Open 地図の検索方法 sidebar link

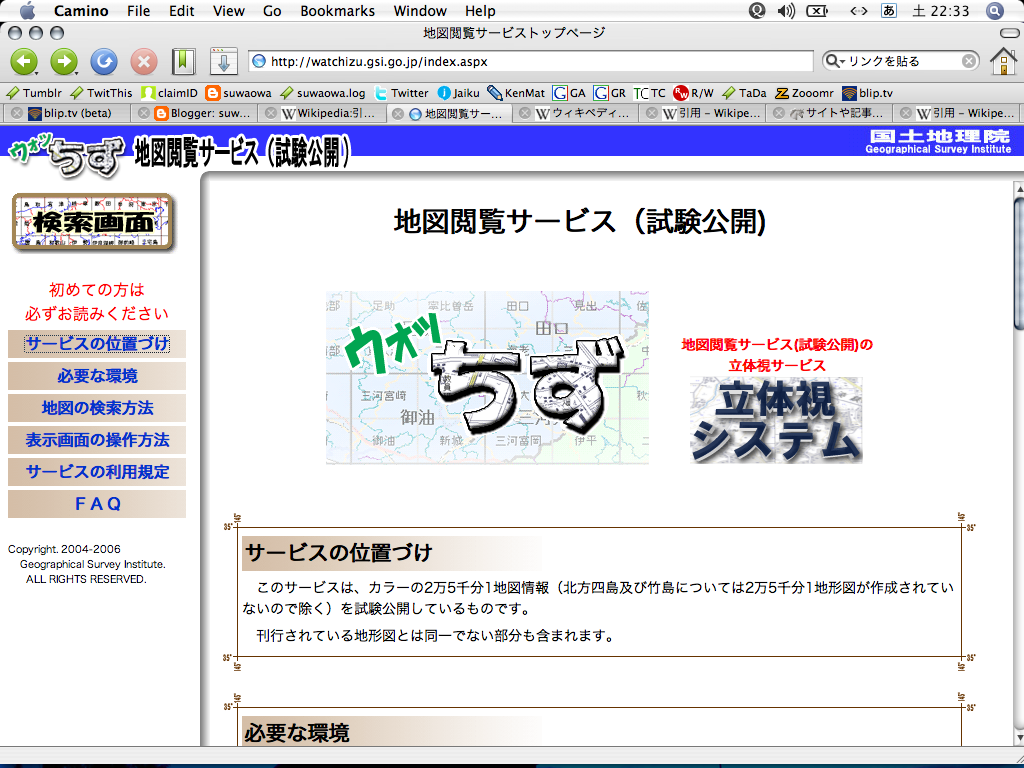pyautogui.click(x=97, y=408)
